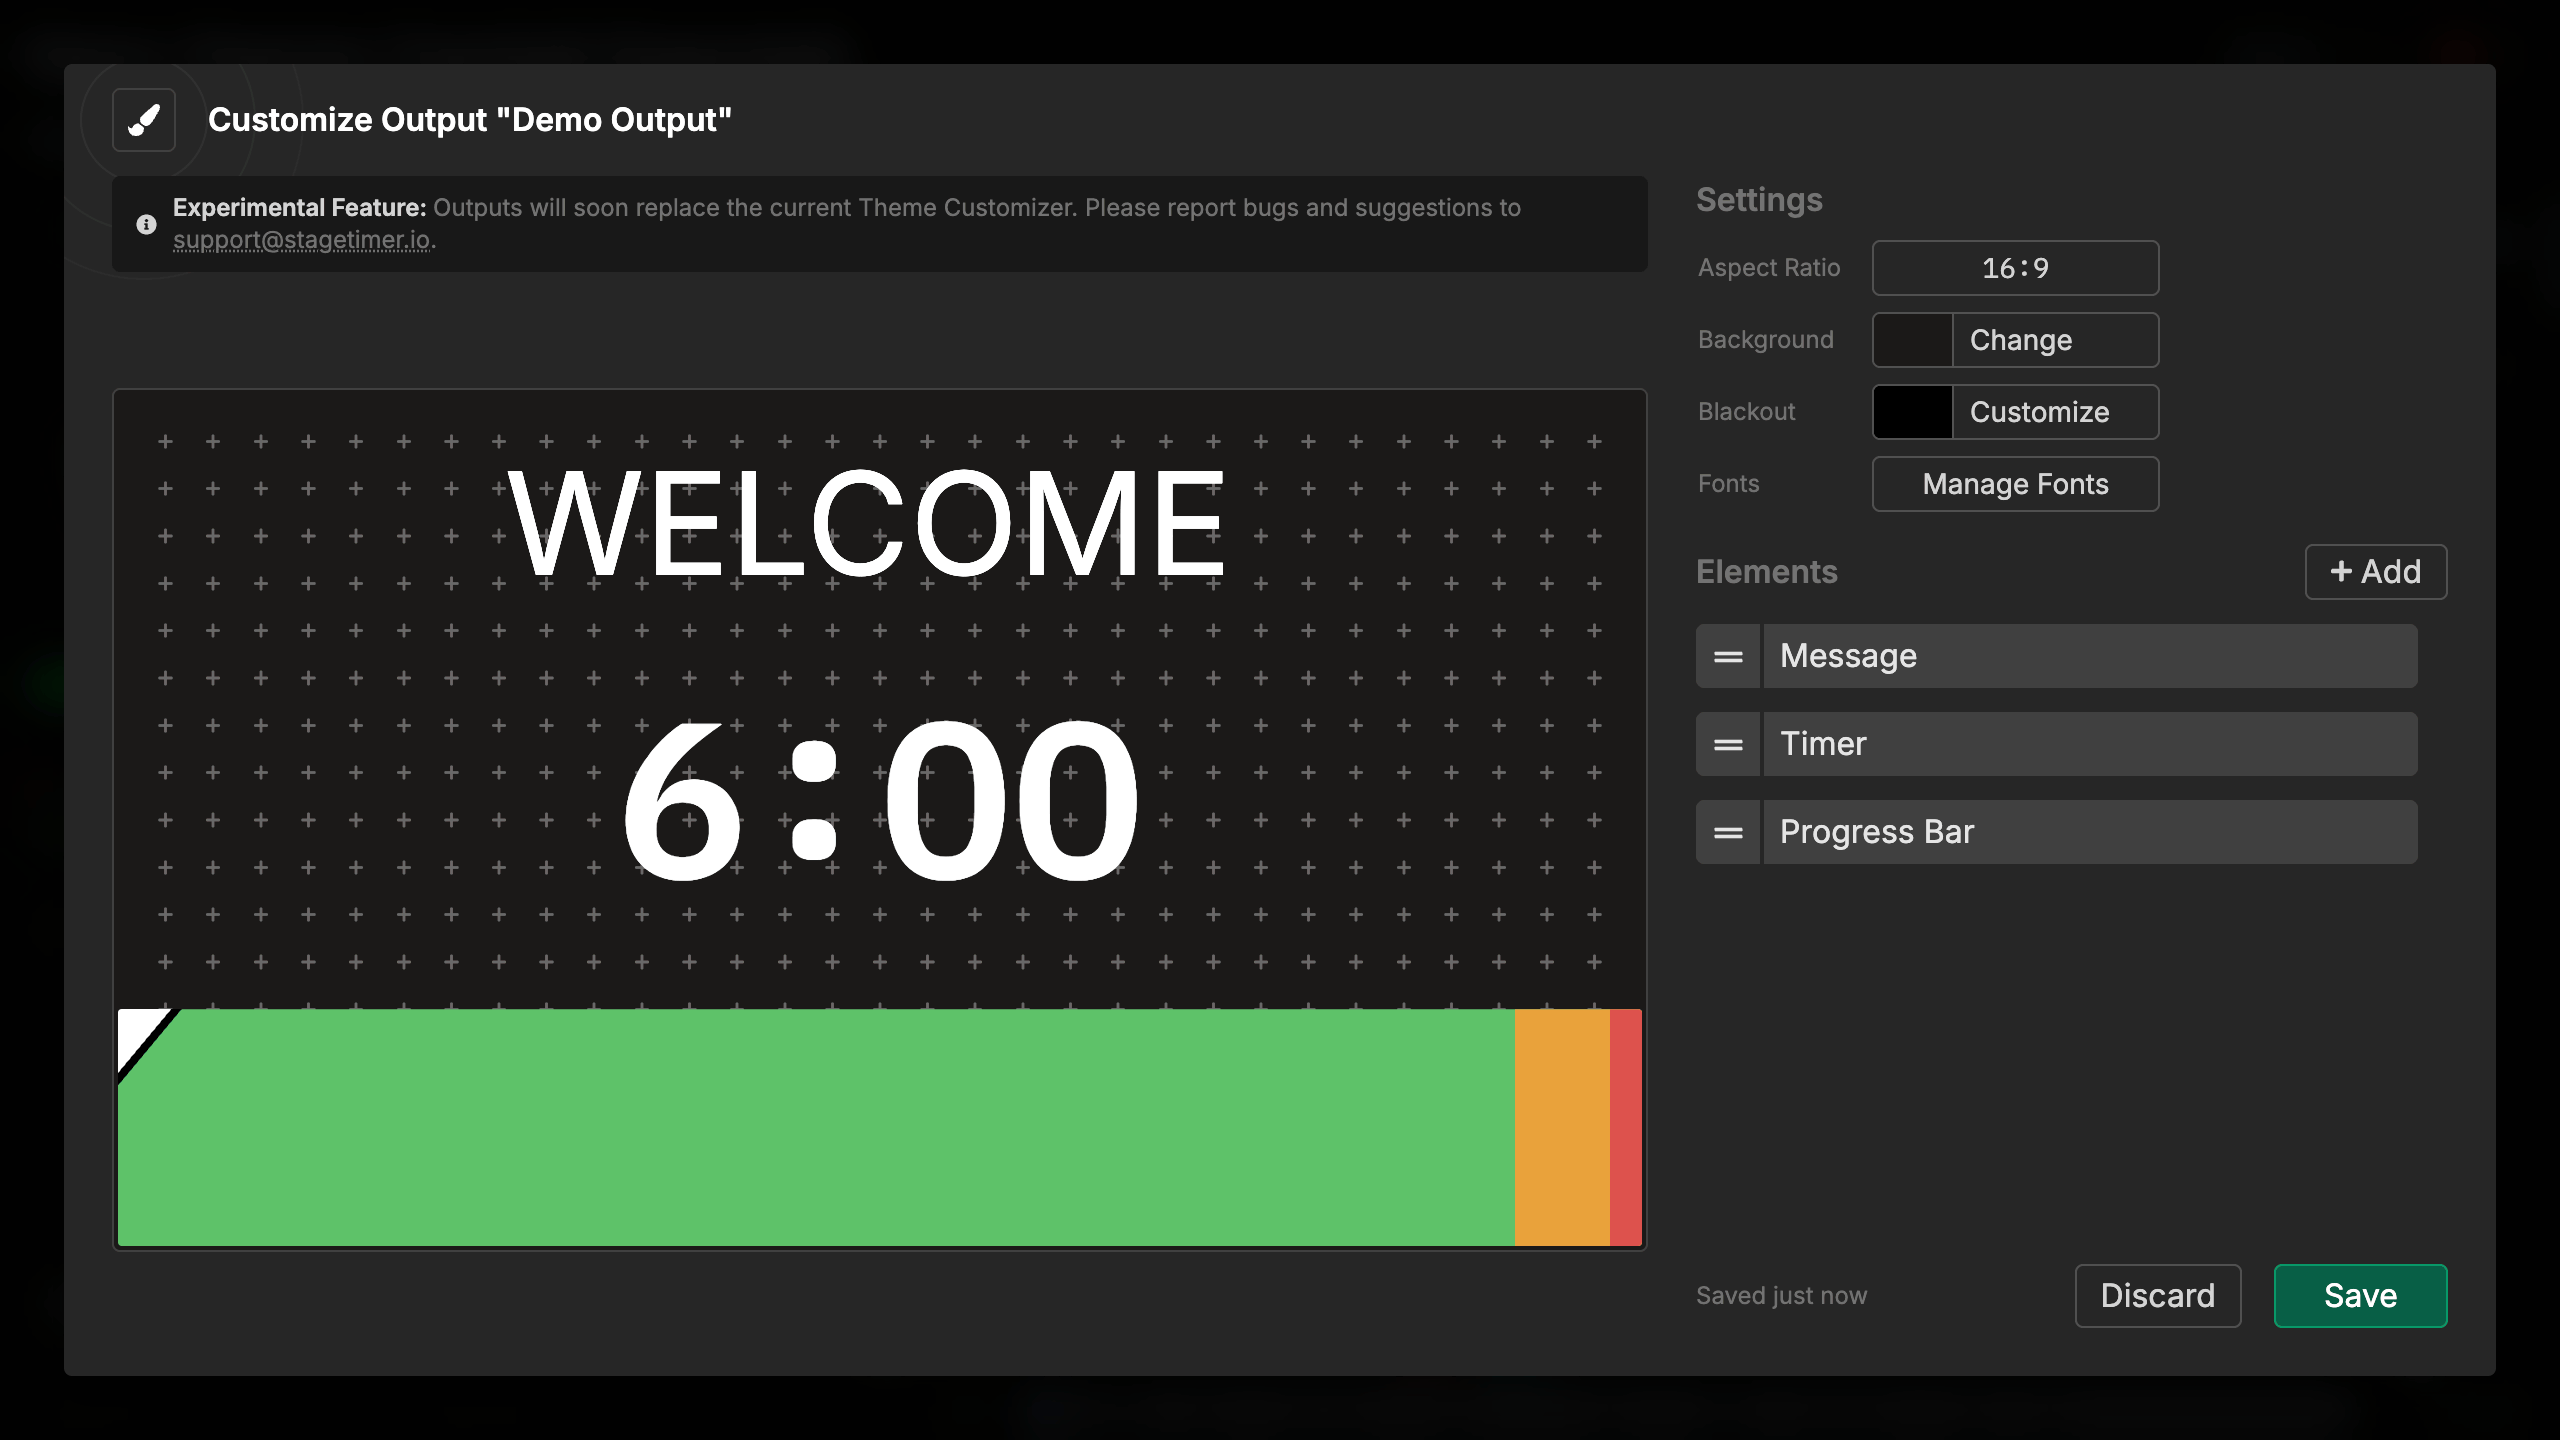Click the drag handle beside the Progress Bar element
Image resolution: width=2560 pixels, height=1440 pixels.
[x=1727, y=831]
